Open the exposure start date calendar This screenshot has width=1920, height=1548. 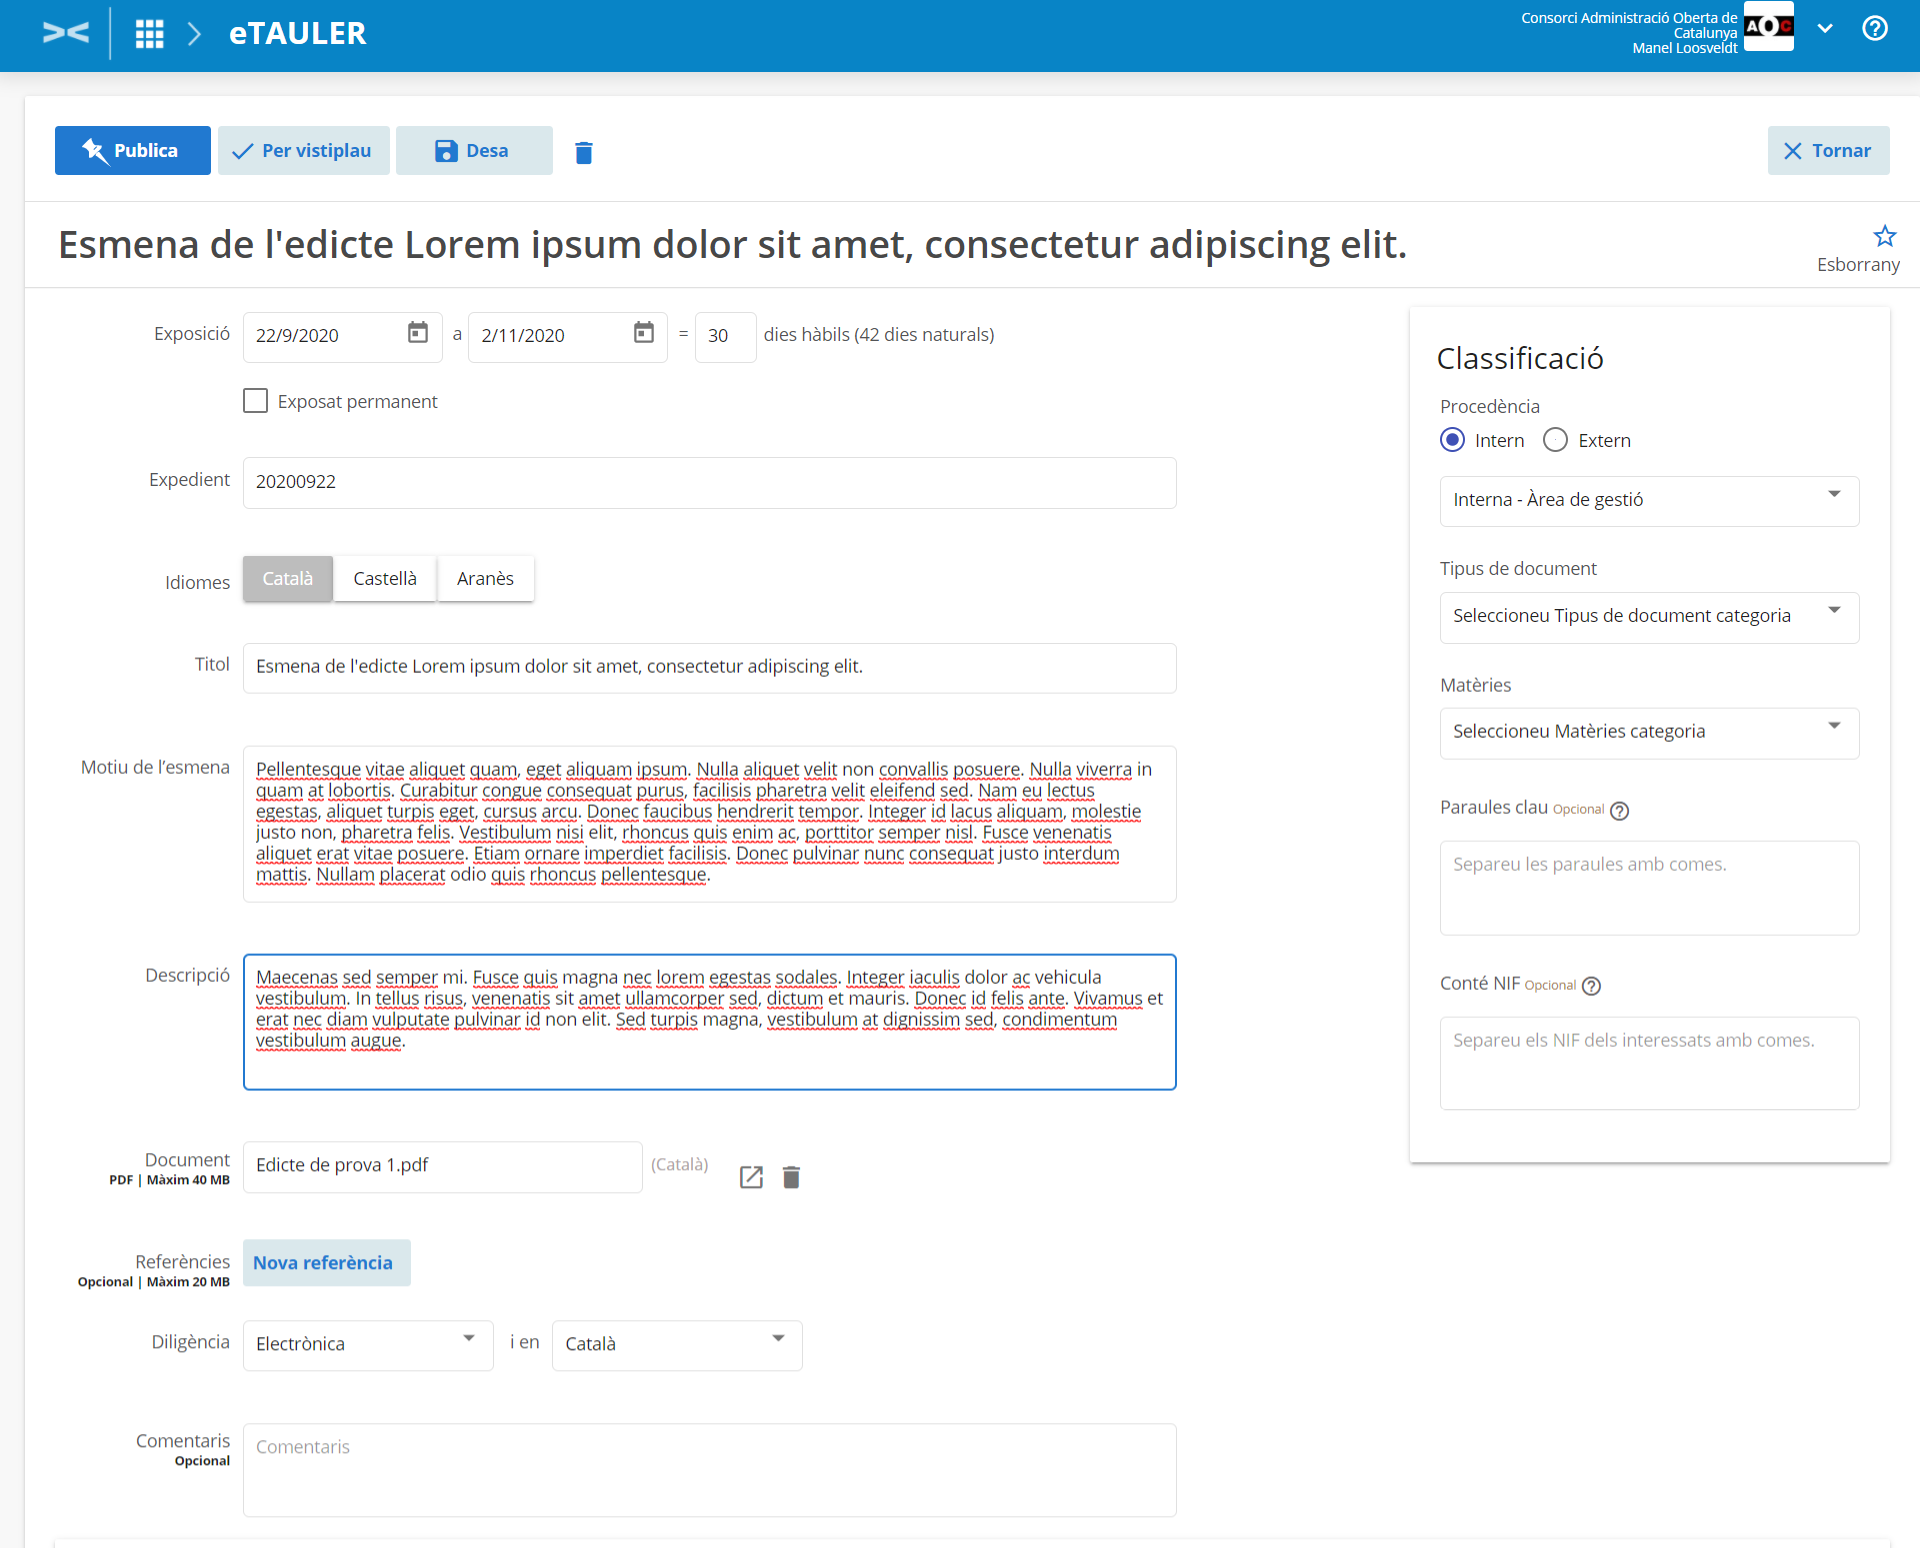click(x=418, y=333)
